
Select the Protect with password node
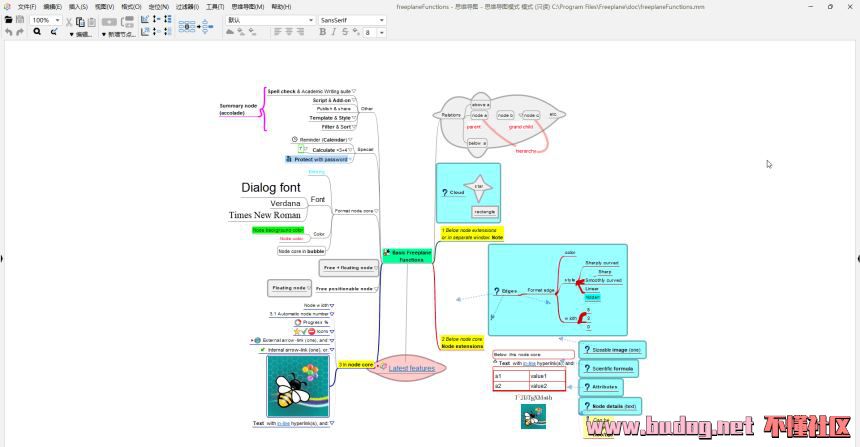[320, 159]
